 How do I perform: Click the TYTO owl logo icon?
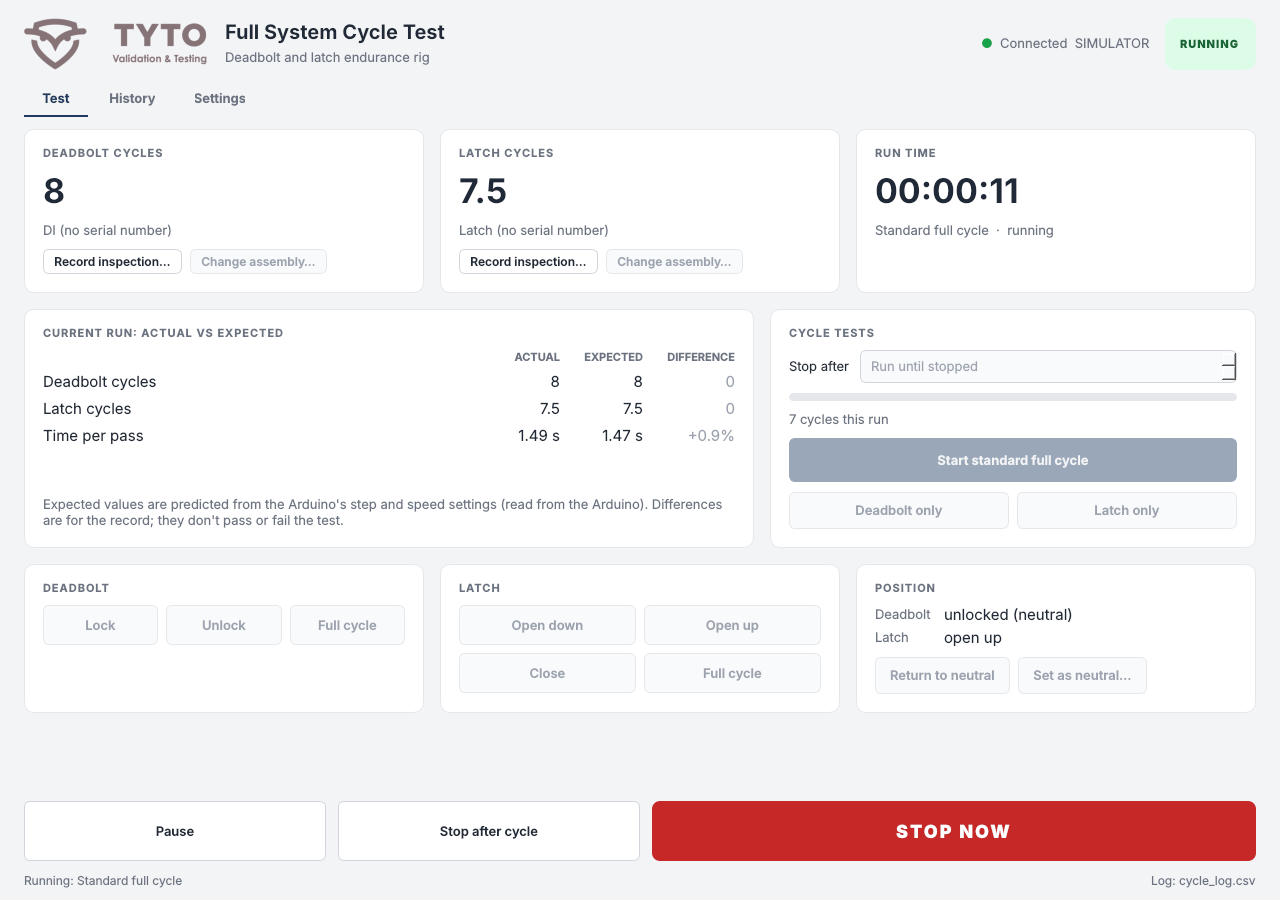pos(55,44)
